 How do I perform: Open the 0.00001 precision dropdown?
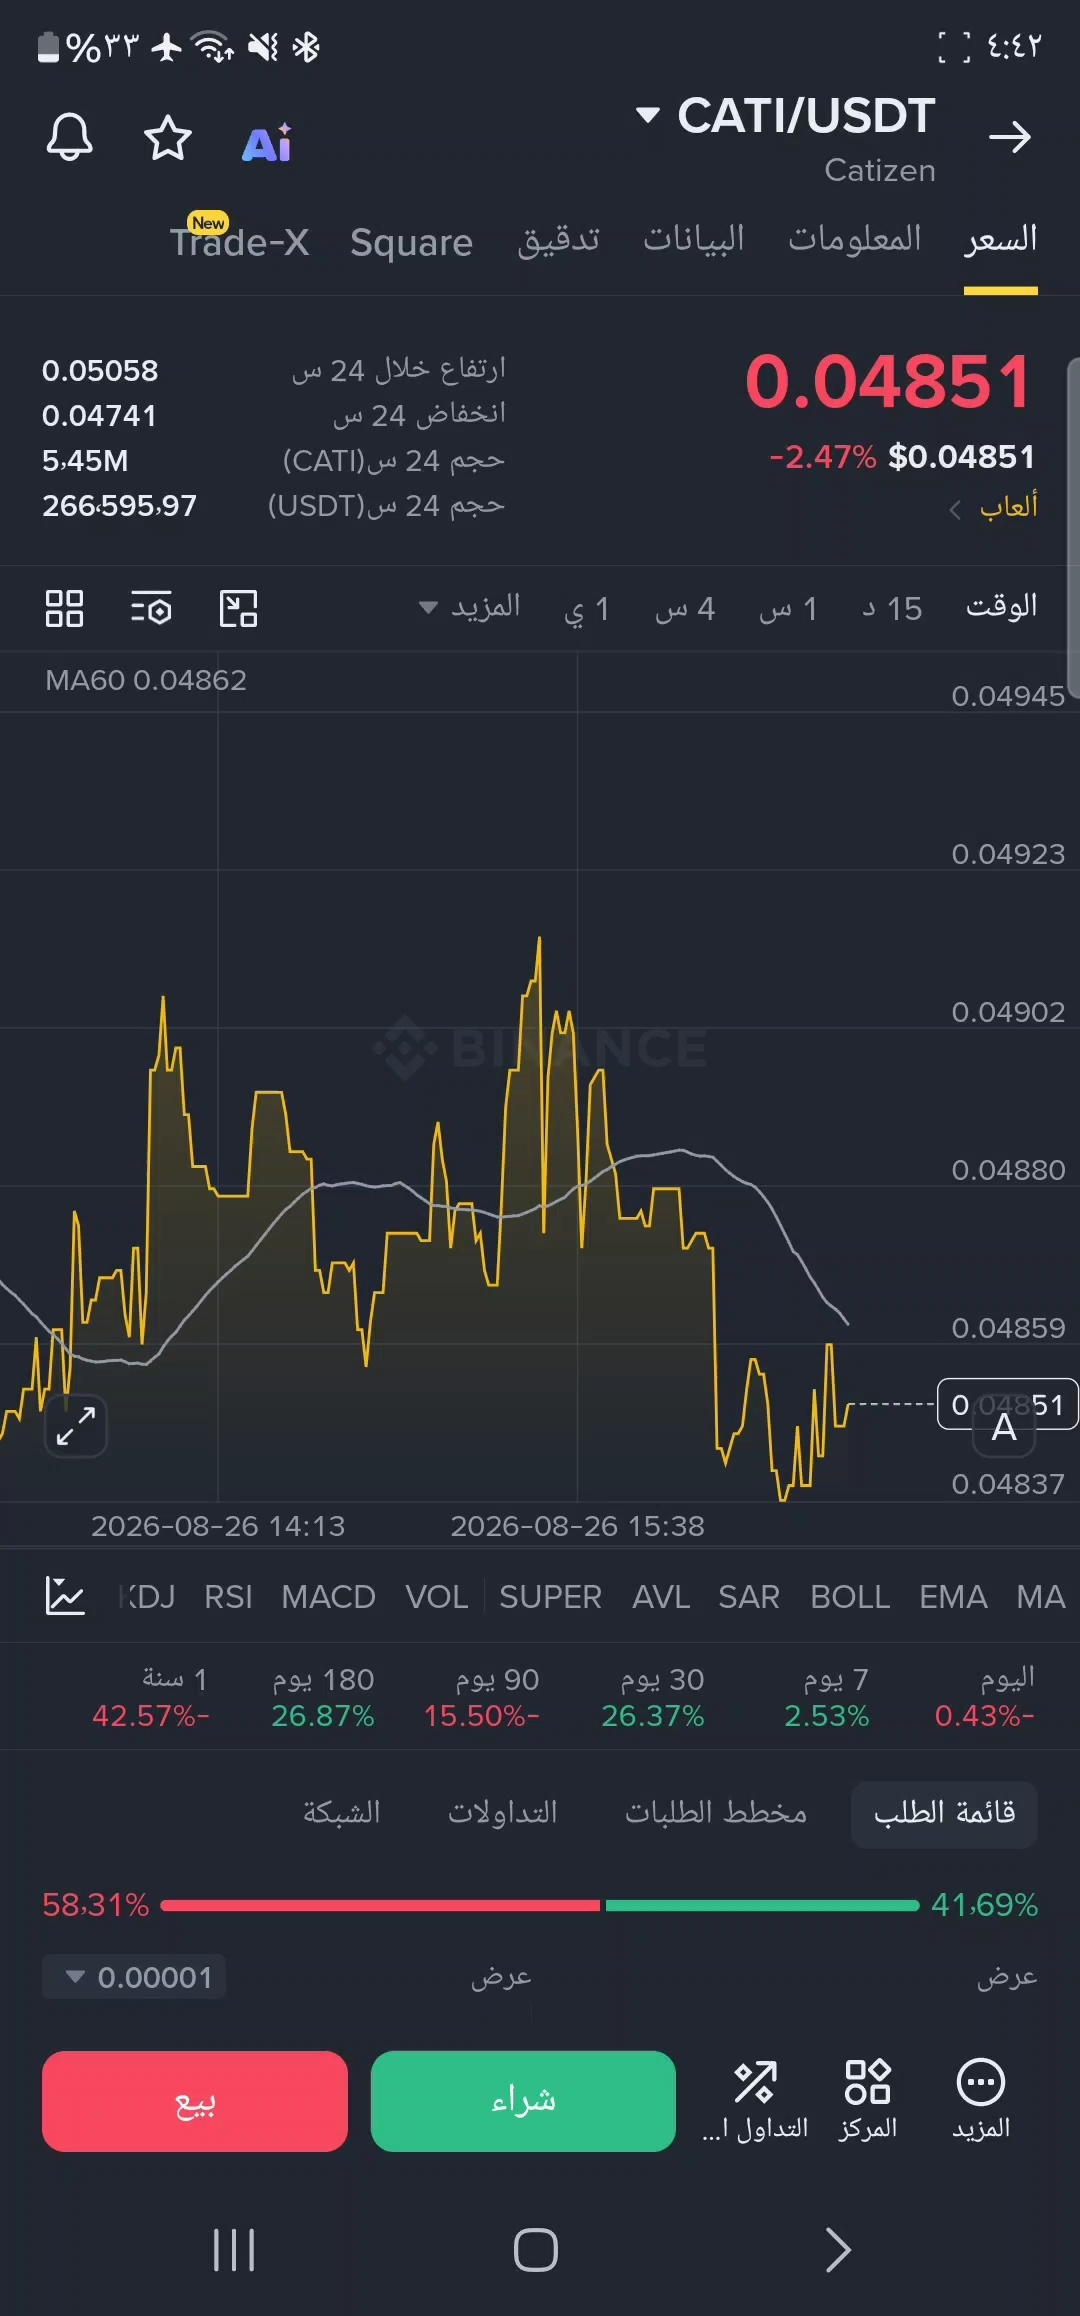[134, 1977]
